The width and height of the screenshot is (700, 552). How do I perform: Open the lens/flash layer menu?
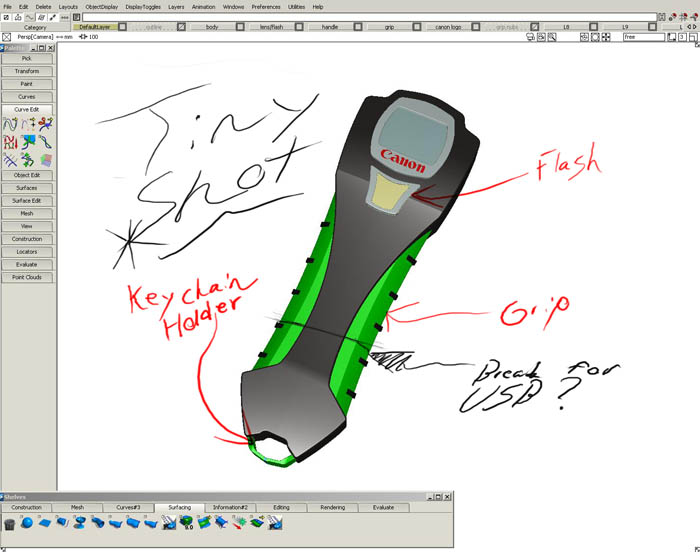271,27
